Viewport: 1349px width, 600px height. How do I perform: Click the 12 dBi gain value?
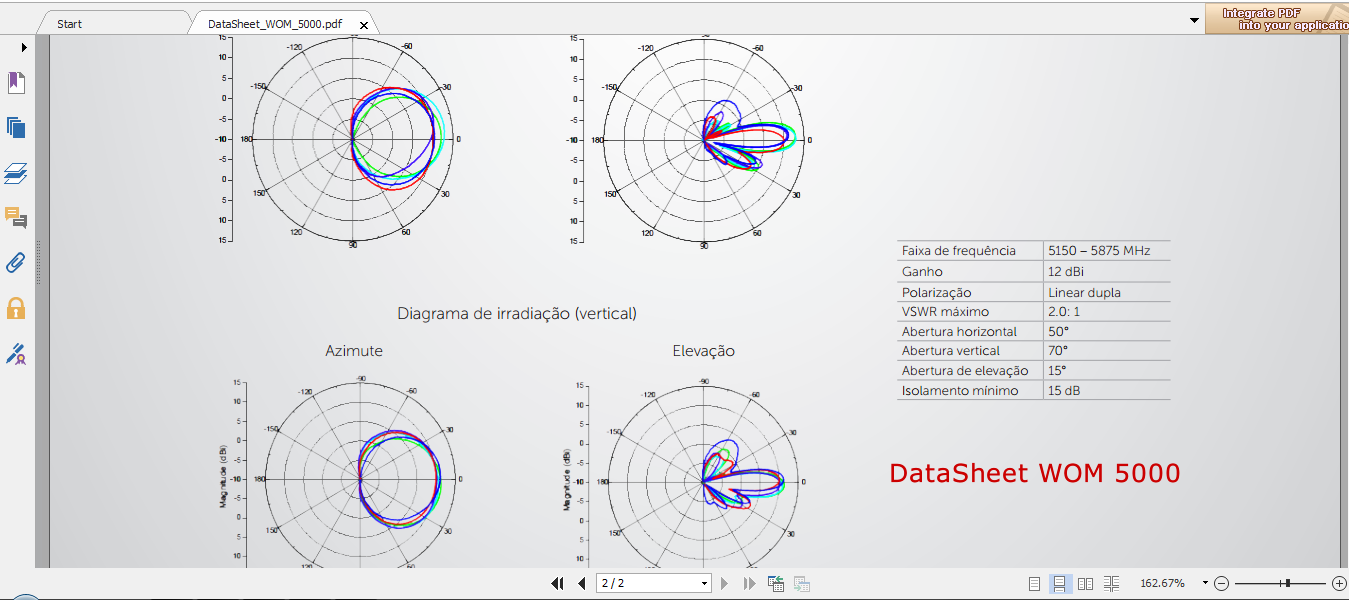point(1066,272)
